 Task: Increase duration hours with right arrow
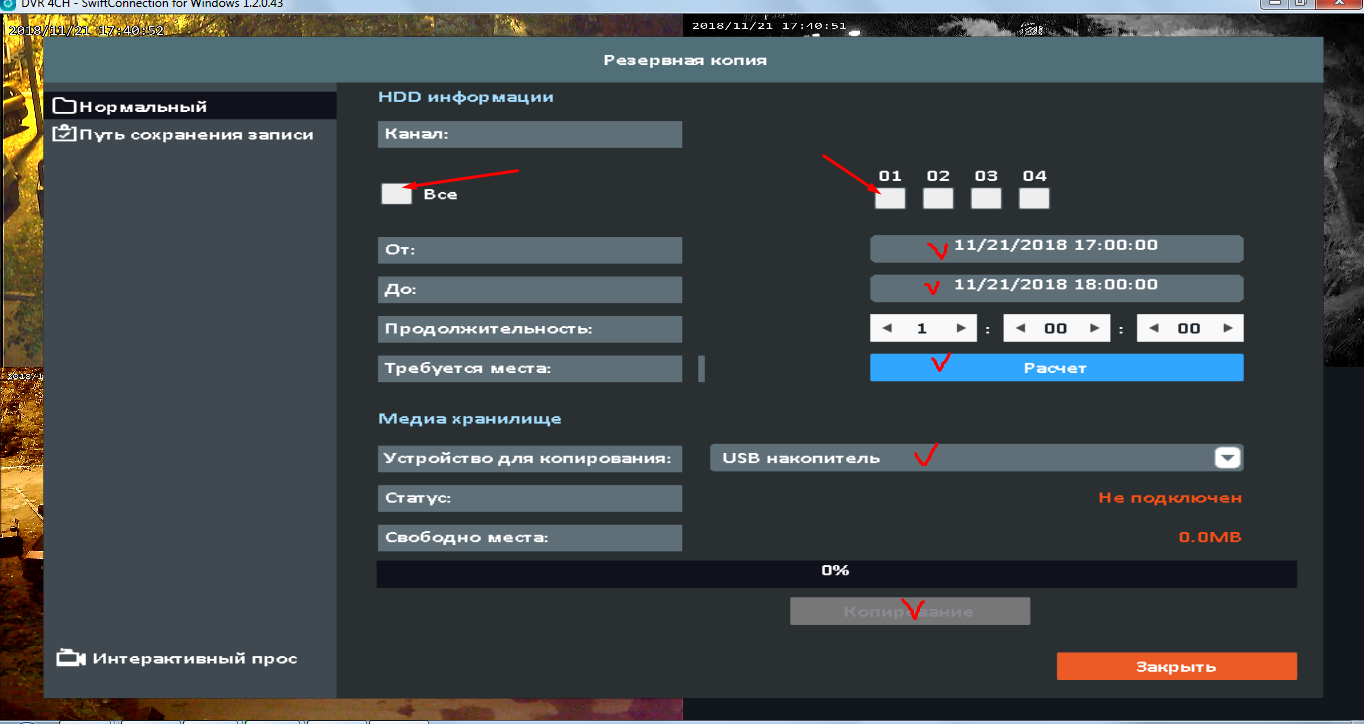coord(961,328)
